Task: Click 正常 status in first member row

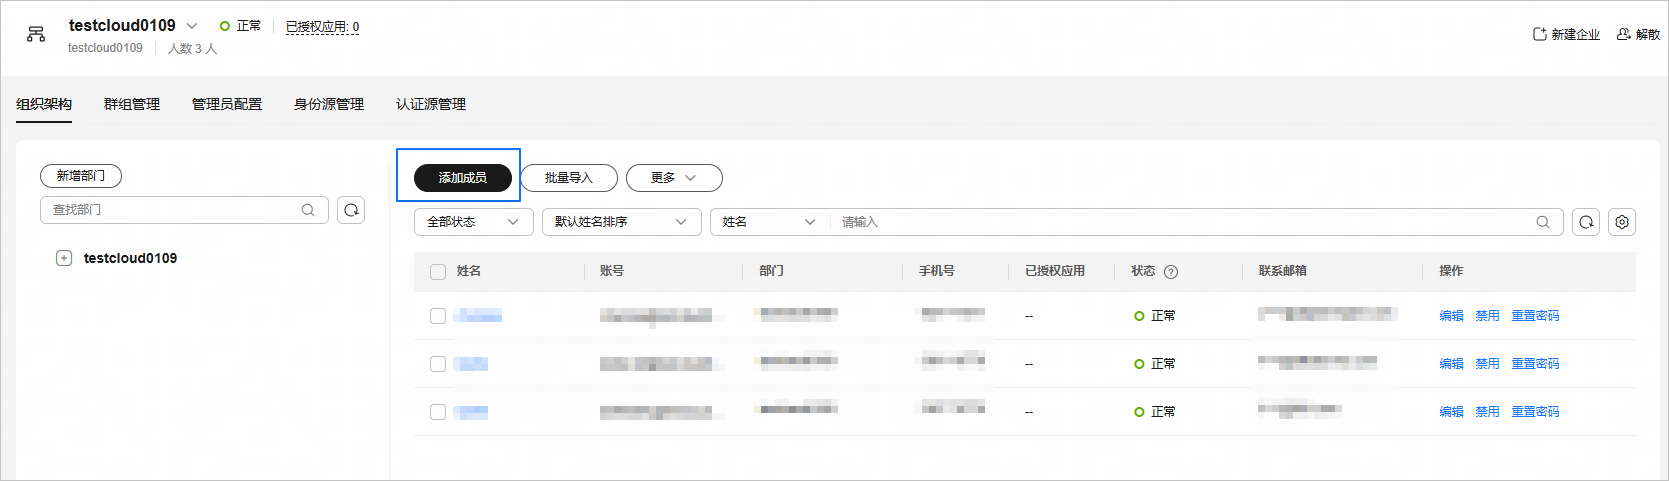Action: (1155, 316)
